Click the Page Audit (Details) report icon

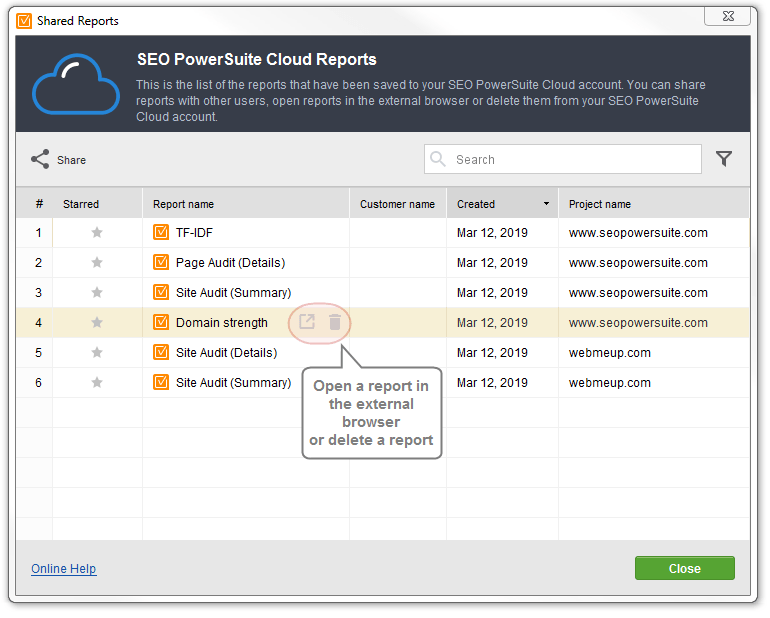[162, 263]
